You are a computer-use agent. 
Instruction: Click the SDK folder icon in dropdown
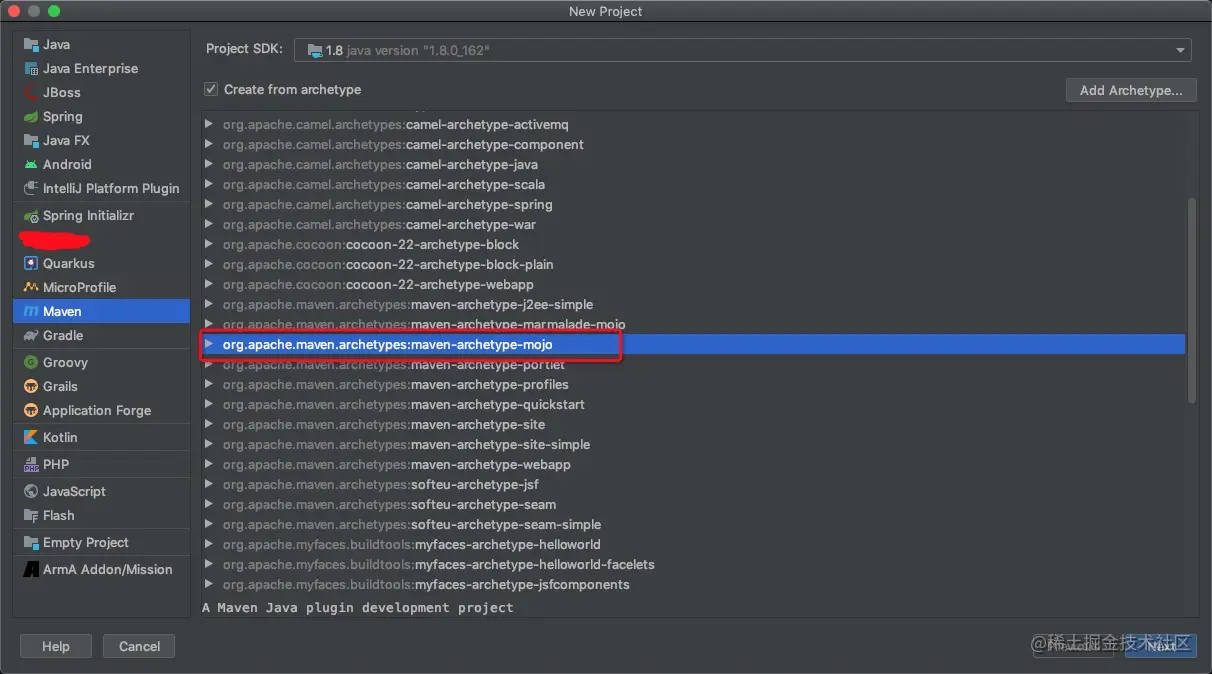coord(315,50)
